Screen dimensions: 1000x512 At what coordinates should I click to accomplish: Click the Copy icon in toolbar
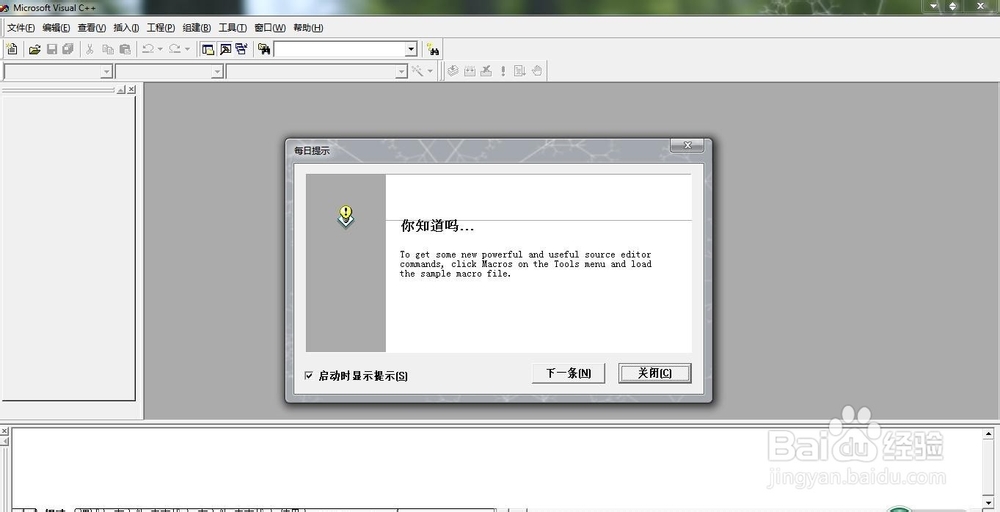click(x=108, y=49)
